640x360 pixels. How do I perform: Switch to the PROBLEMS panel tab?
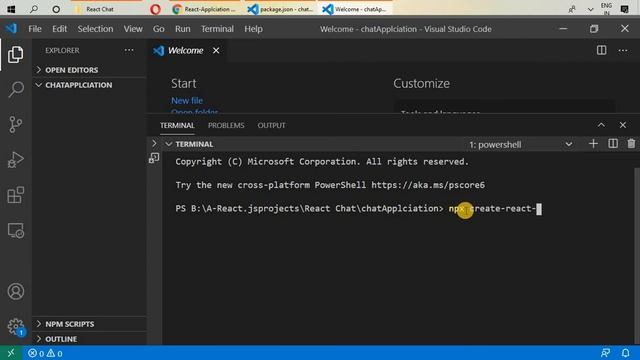point(226,125)
